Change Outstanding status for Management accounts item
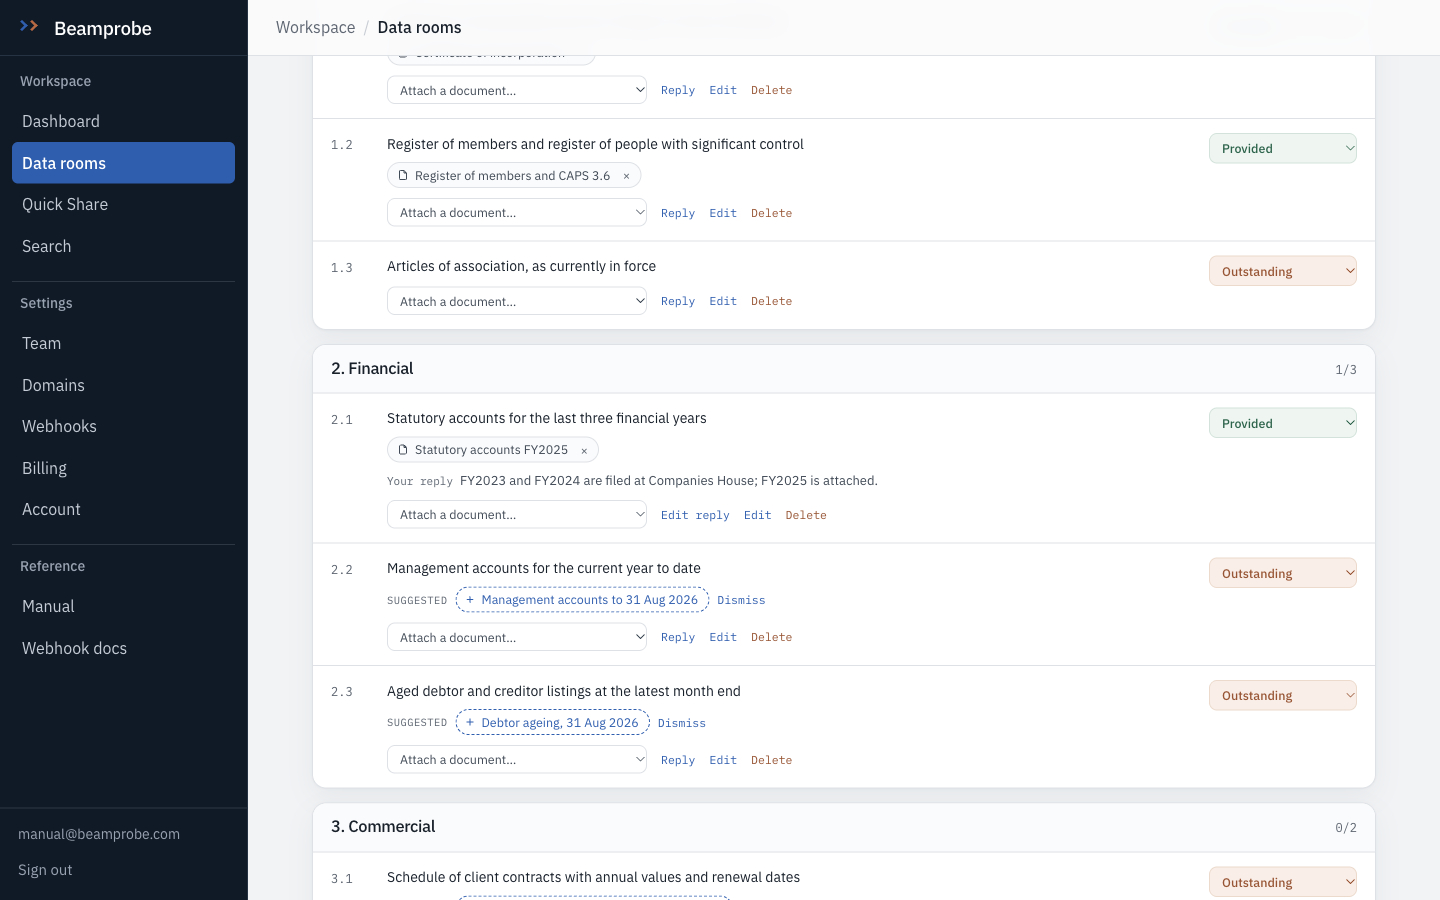This screenshot has width=1440, height=900. coord(1282,574)
